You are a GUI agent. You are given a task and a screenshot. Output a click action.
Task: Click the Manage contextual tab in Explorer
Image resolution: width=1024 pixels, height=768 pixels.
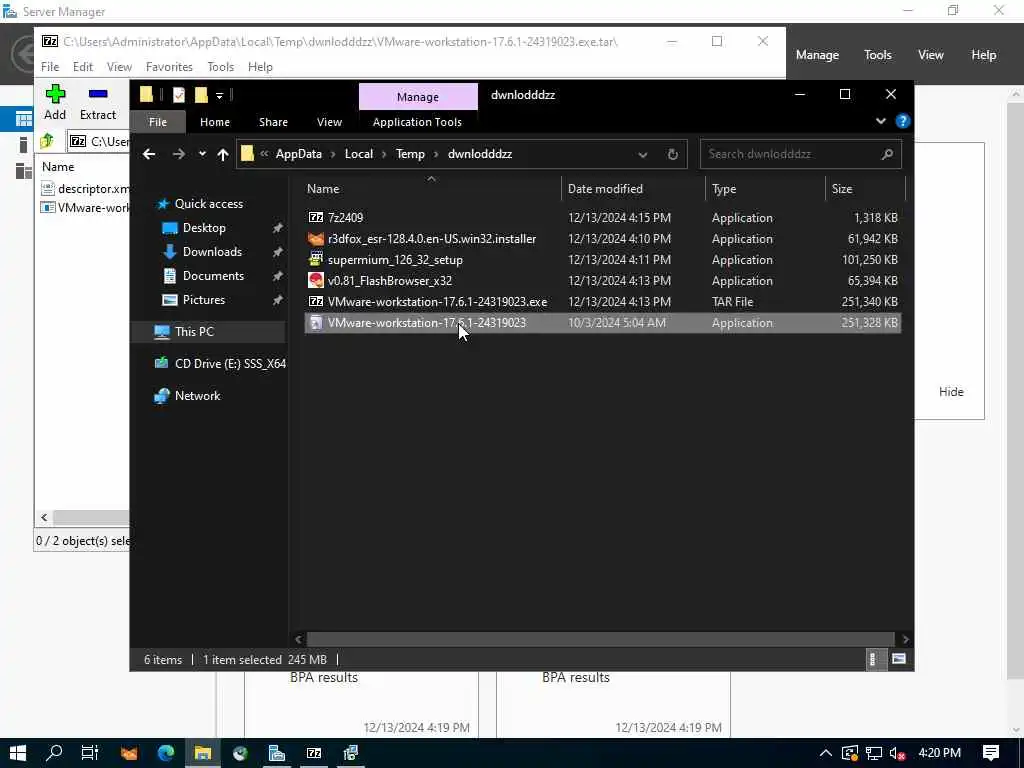pyautogui.click(x=418, y=97)
